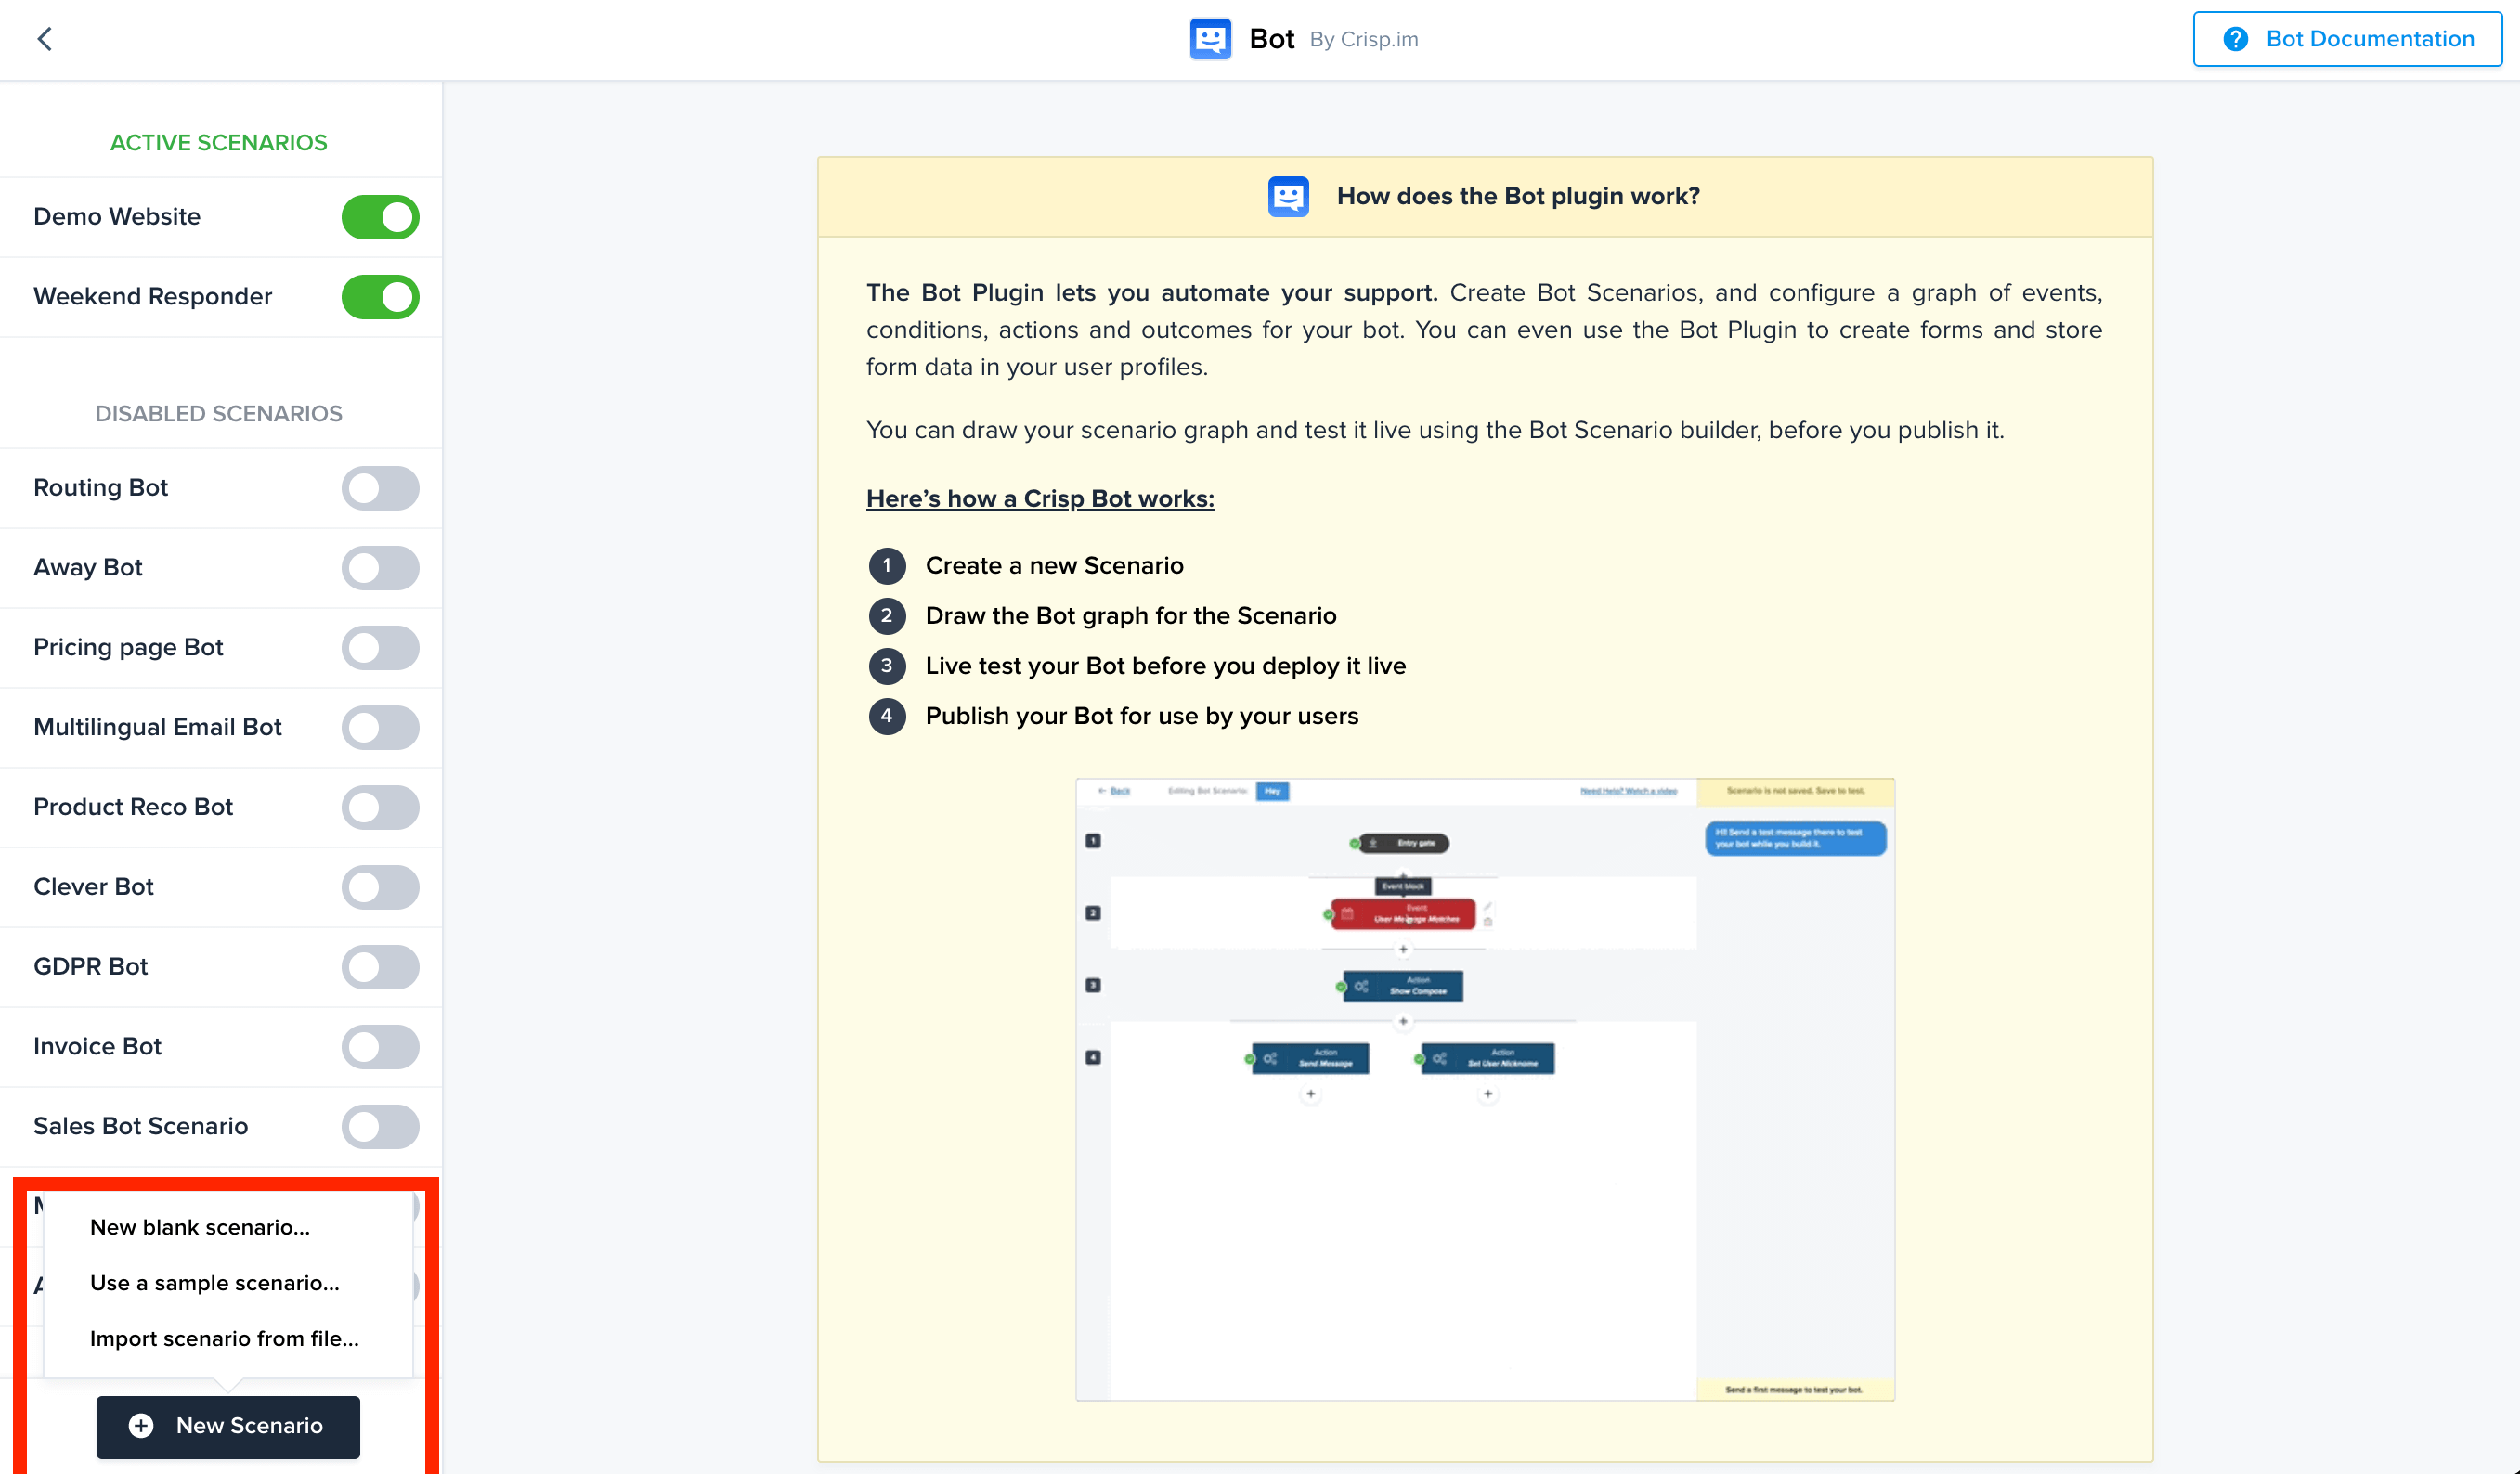2520x1474 pixels.
Task: Click the Bot logo in header
Action: click(x=1210, y=39)
